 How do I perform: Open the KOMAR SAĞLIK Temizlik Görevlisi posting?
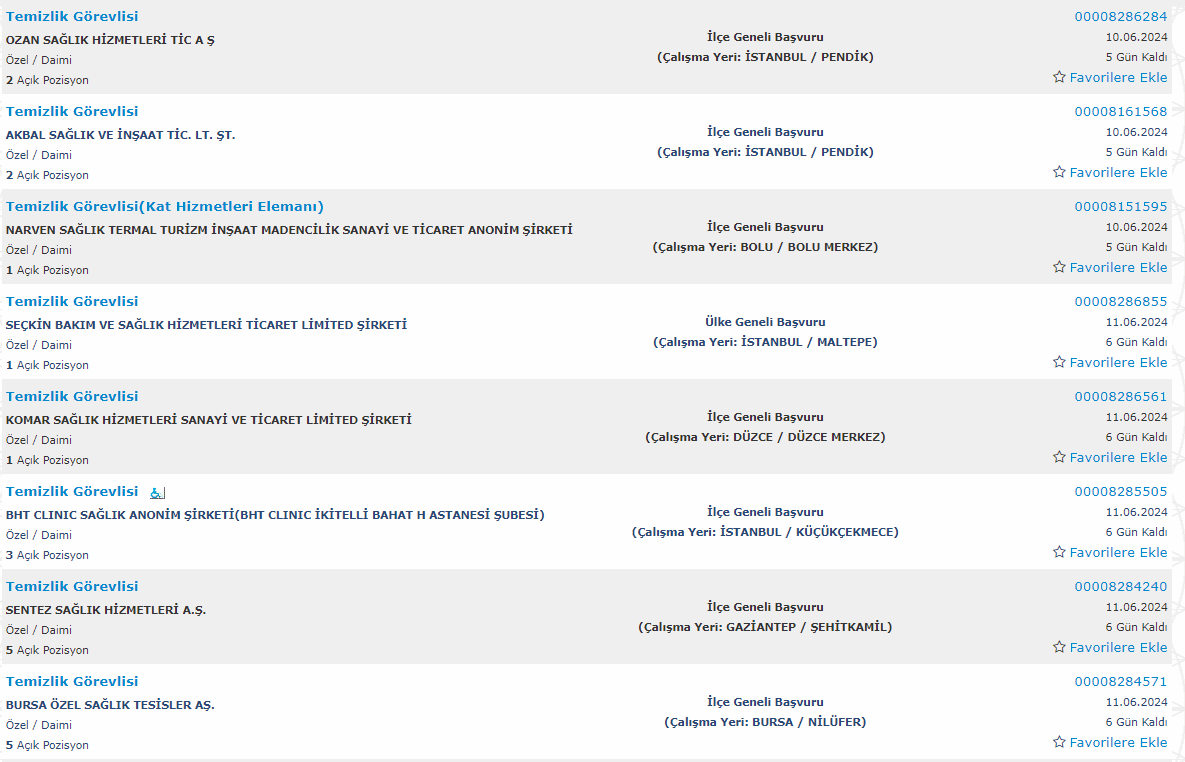(x=72, y=397)
